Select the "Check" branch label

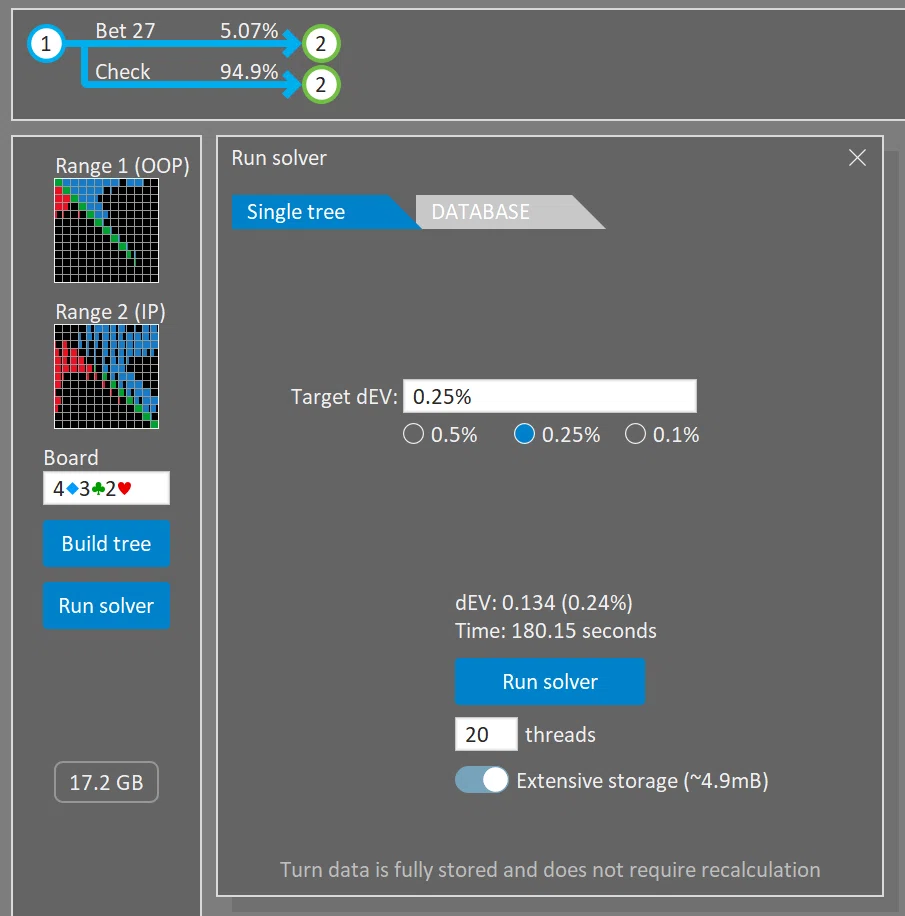click(x=123, y=71)
